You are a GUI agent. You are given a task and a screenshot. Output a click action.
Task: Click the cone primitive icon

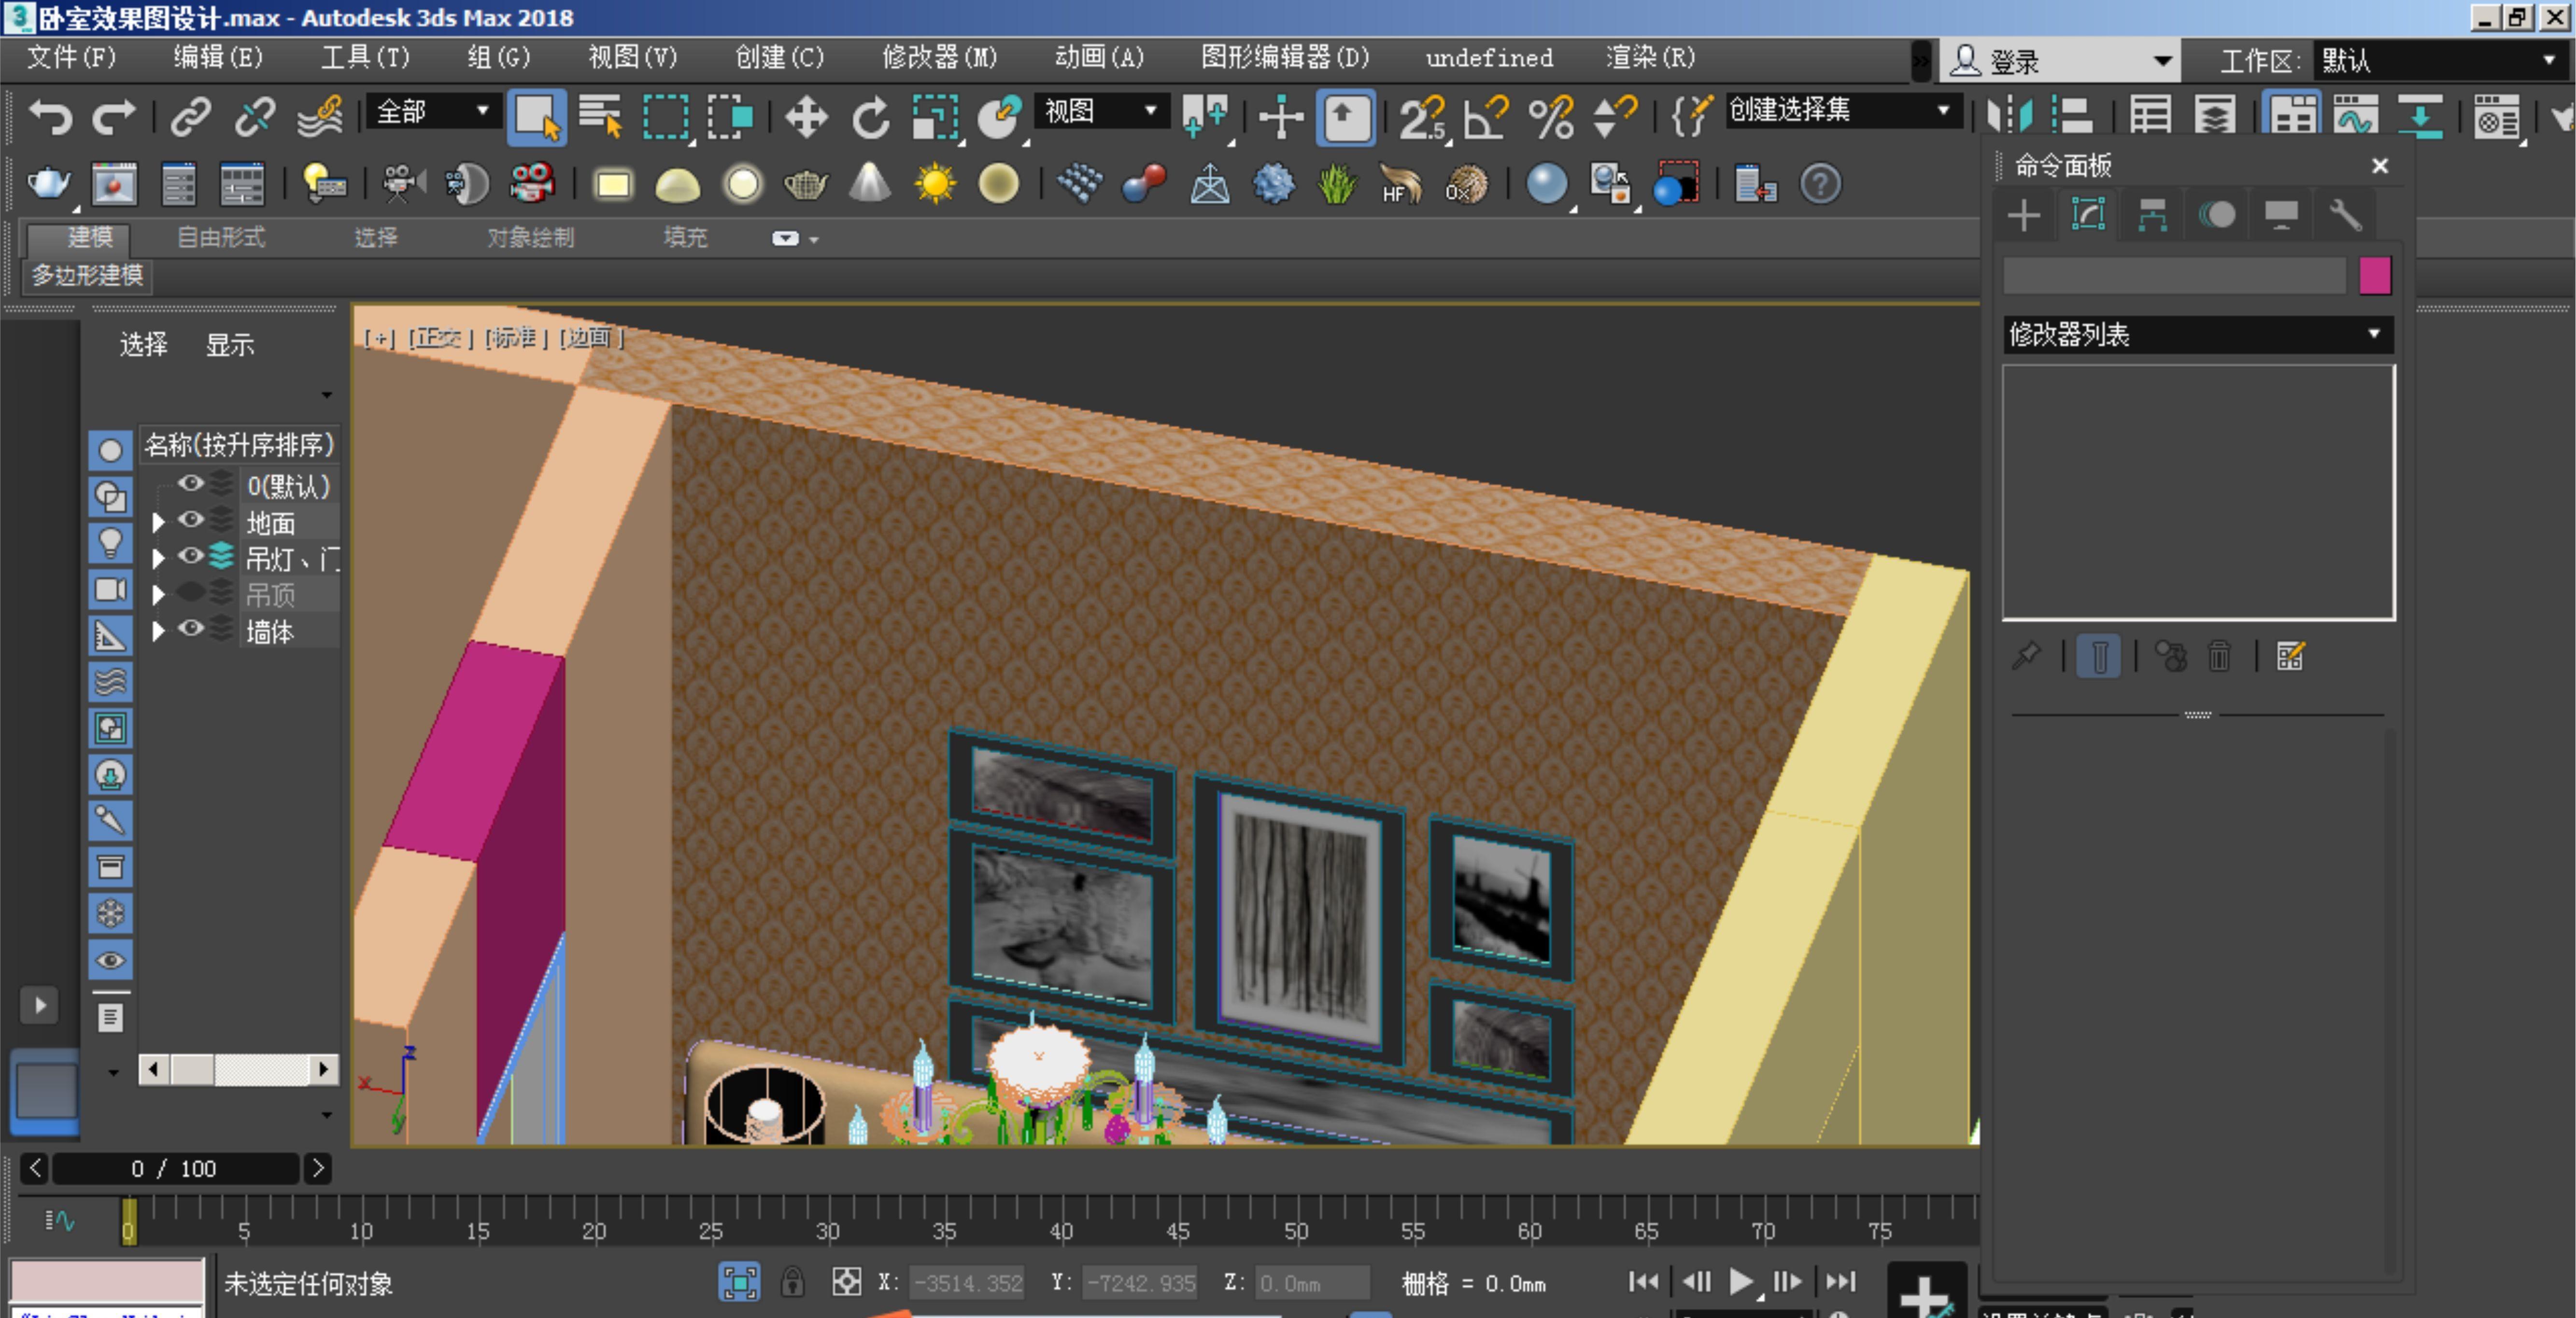tap(870, 184)
